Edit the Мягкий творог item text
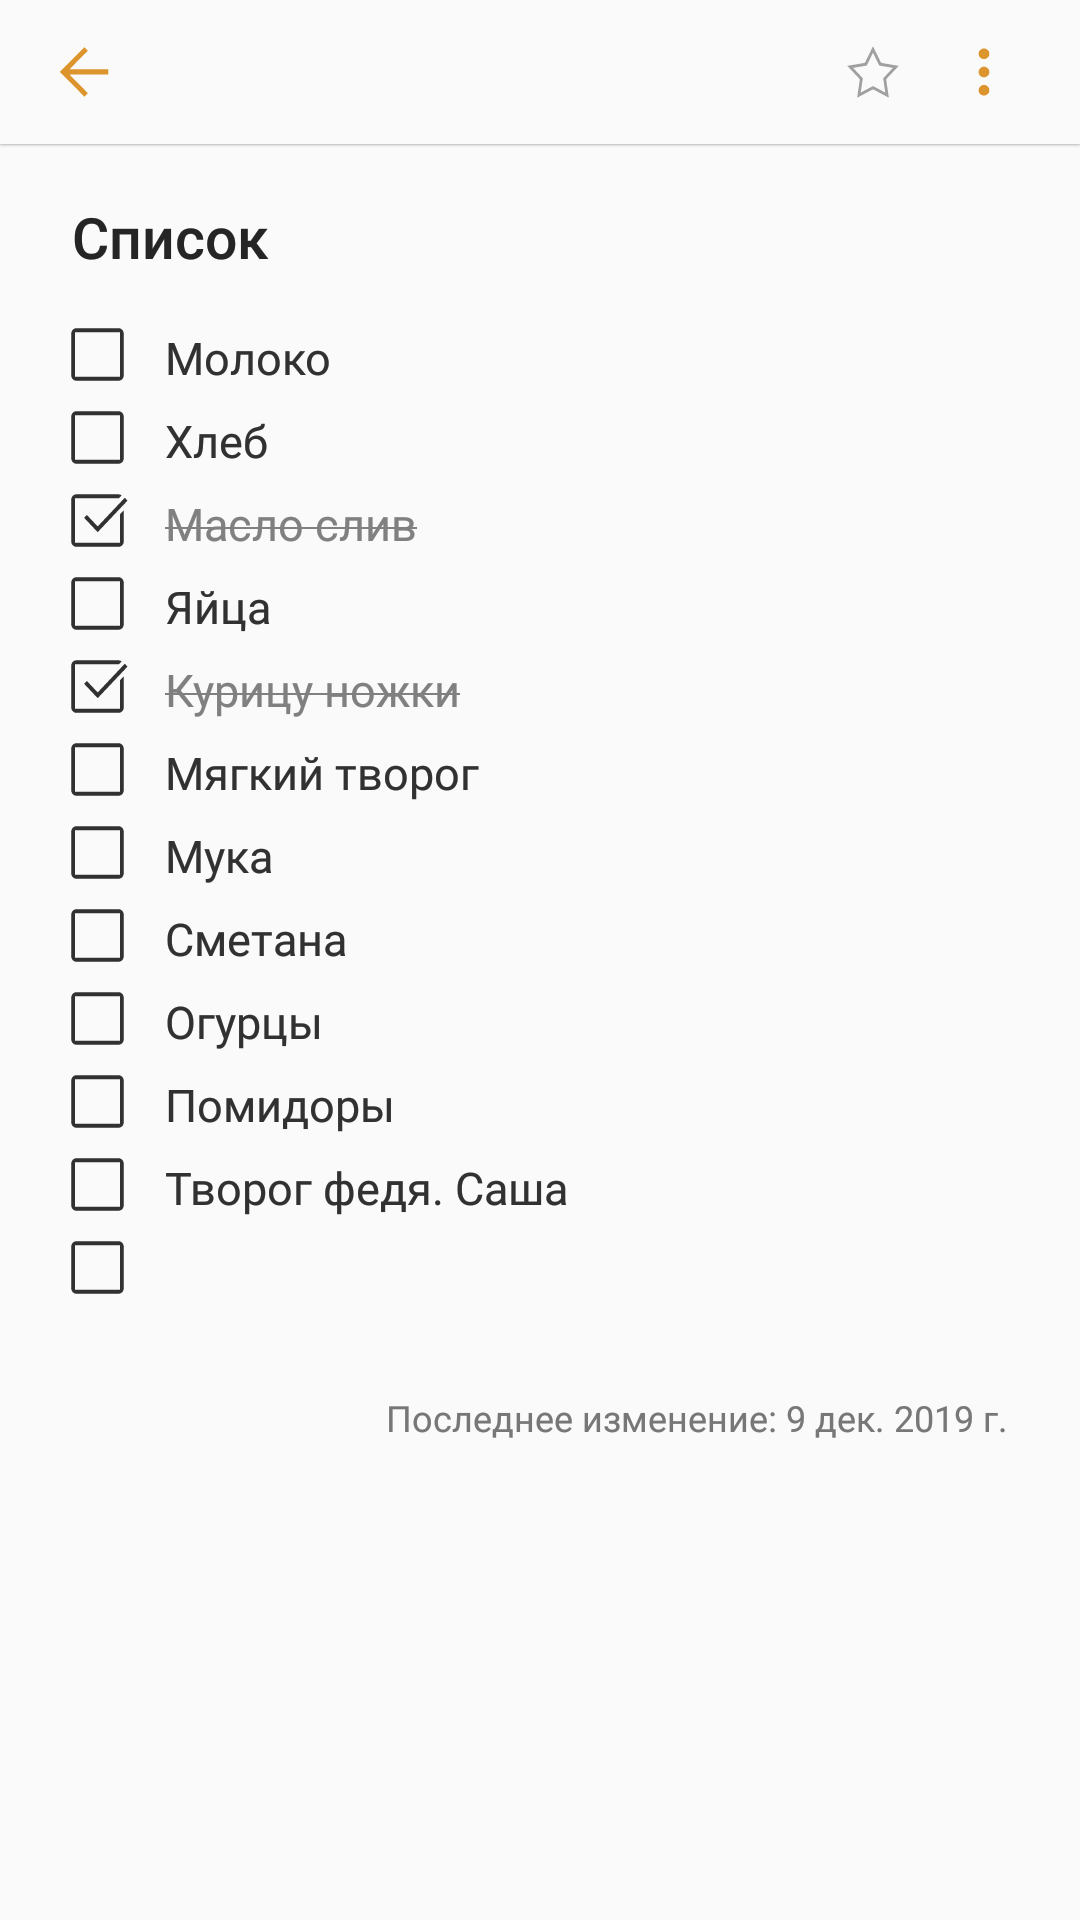 tap(322, 775)
